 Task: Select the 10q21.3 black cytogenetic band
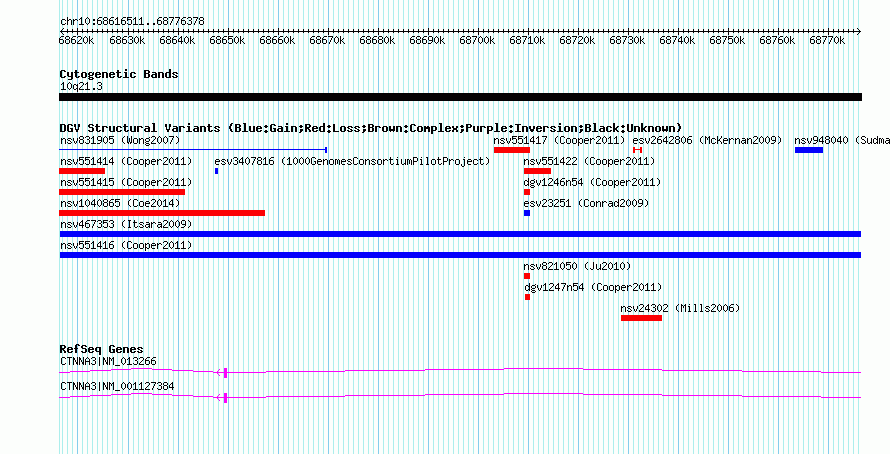pos(460,97)
